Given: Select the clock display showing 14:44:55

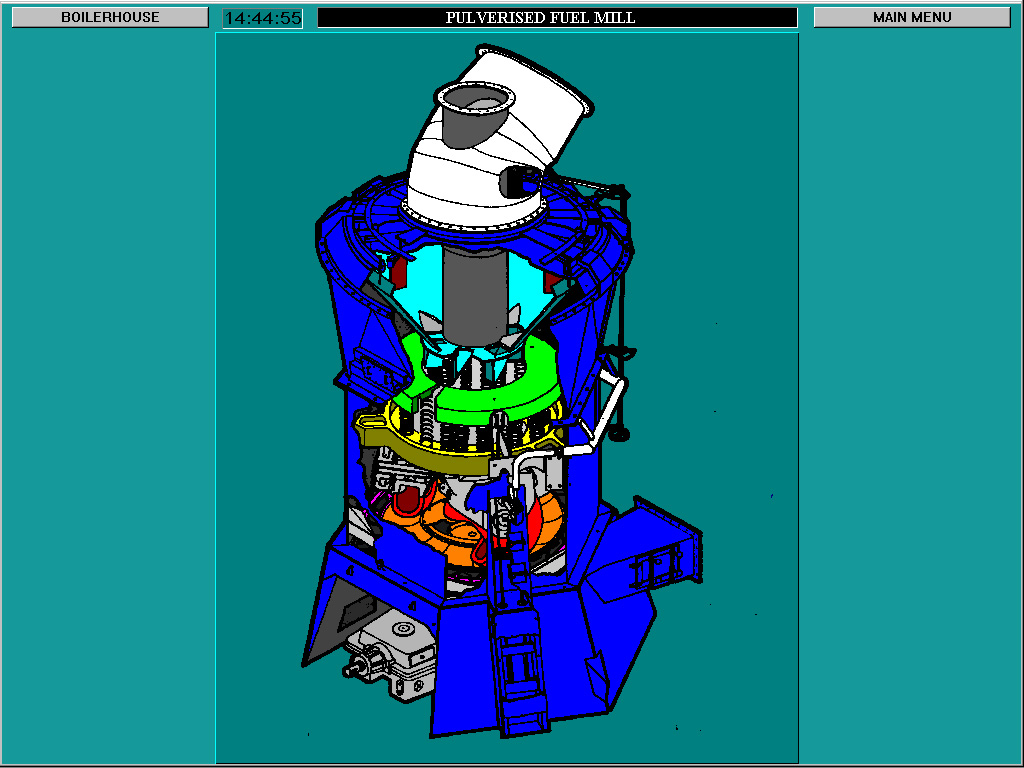Looking at the screenshot, I should point(264,16).
